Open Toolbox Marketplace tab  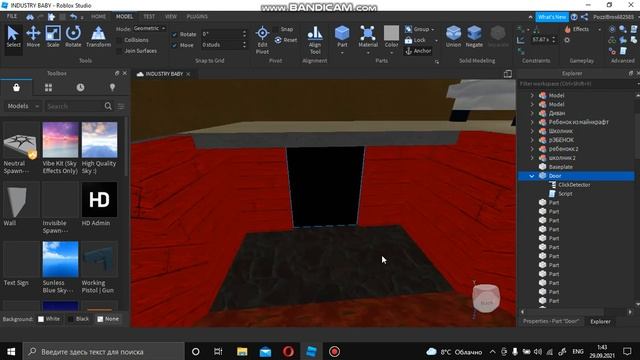[16, 87]
